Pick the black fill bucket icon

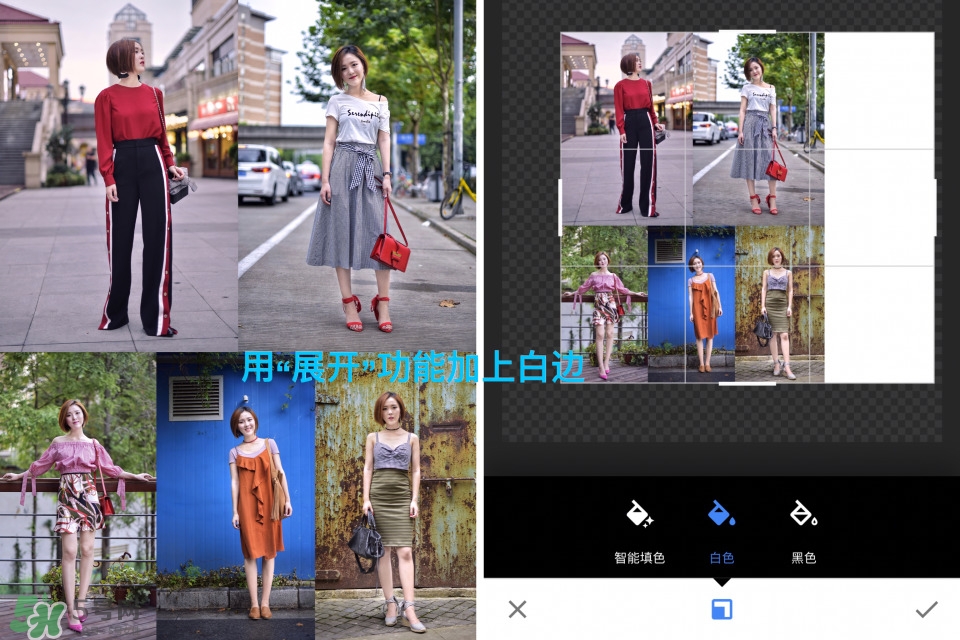[x=803, y=514]
